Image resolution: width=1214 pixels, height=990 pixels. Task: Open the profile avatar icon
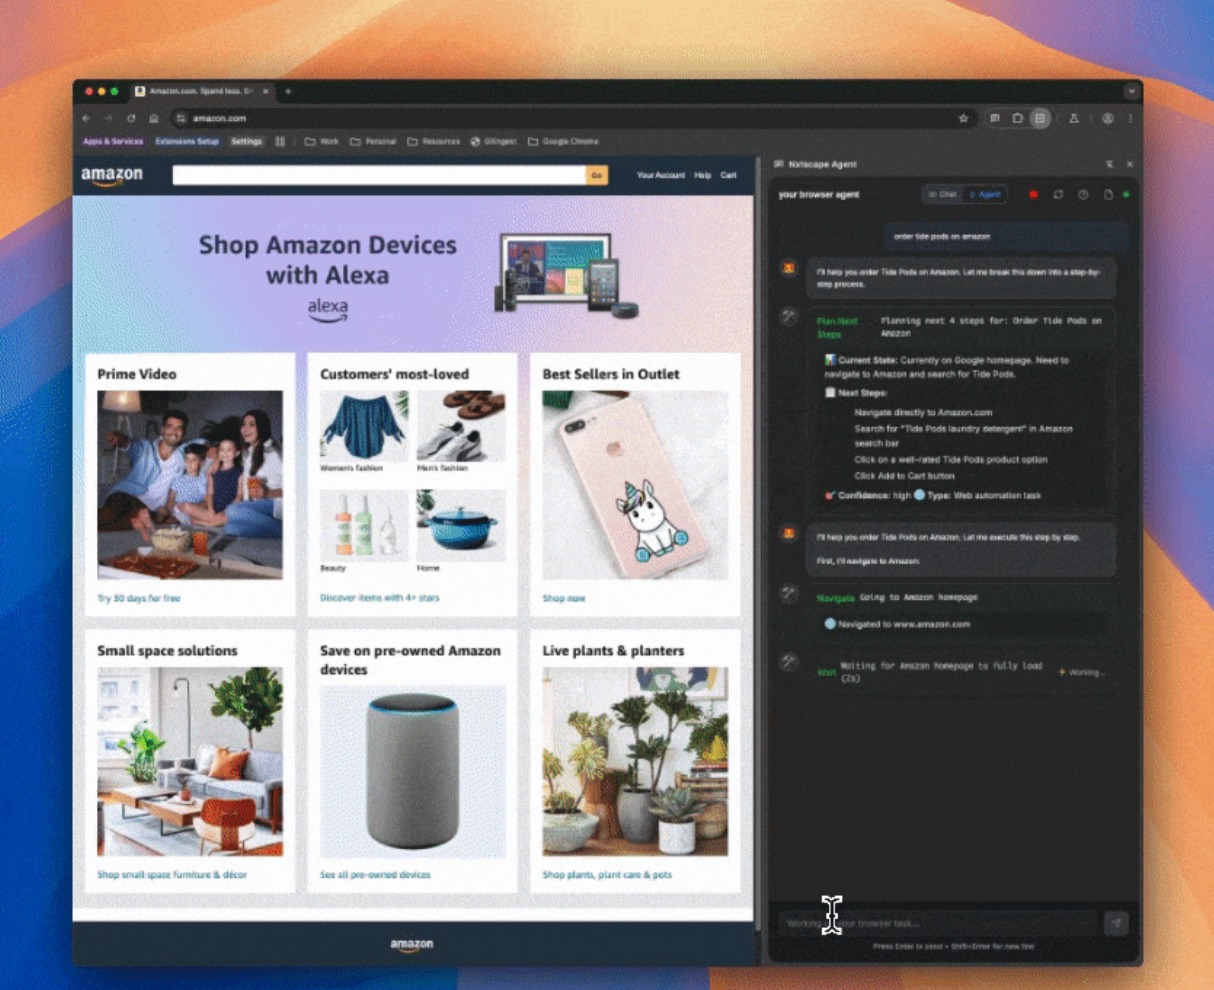point(1108,118)
